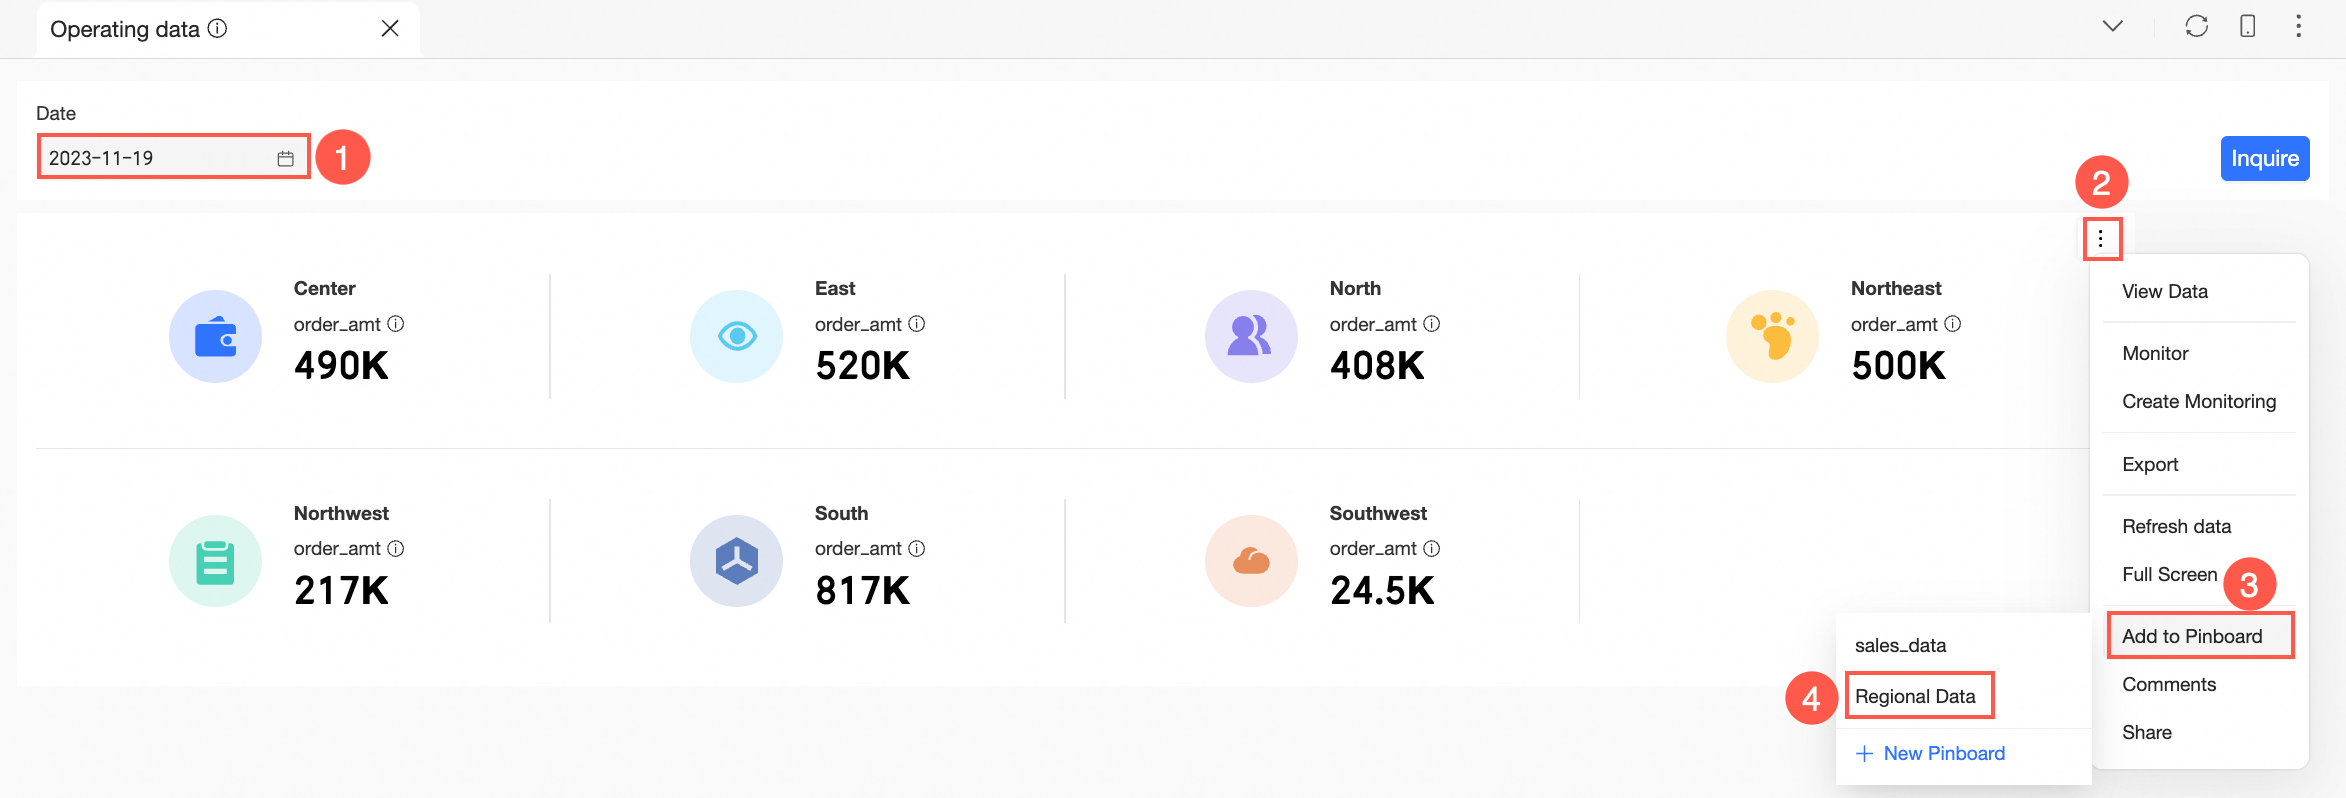Choose Add to Pinboard
The image size is (2346, 798).
2200,636
